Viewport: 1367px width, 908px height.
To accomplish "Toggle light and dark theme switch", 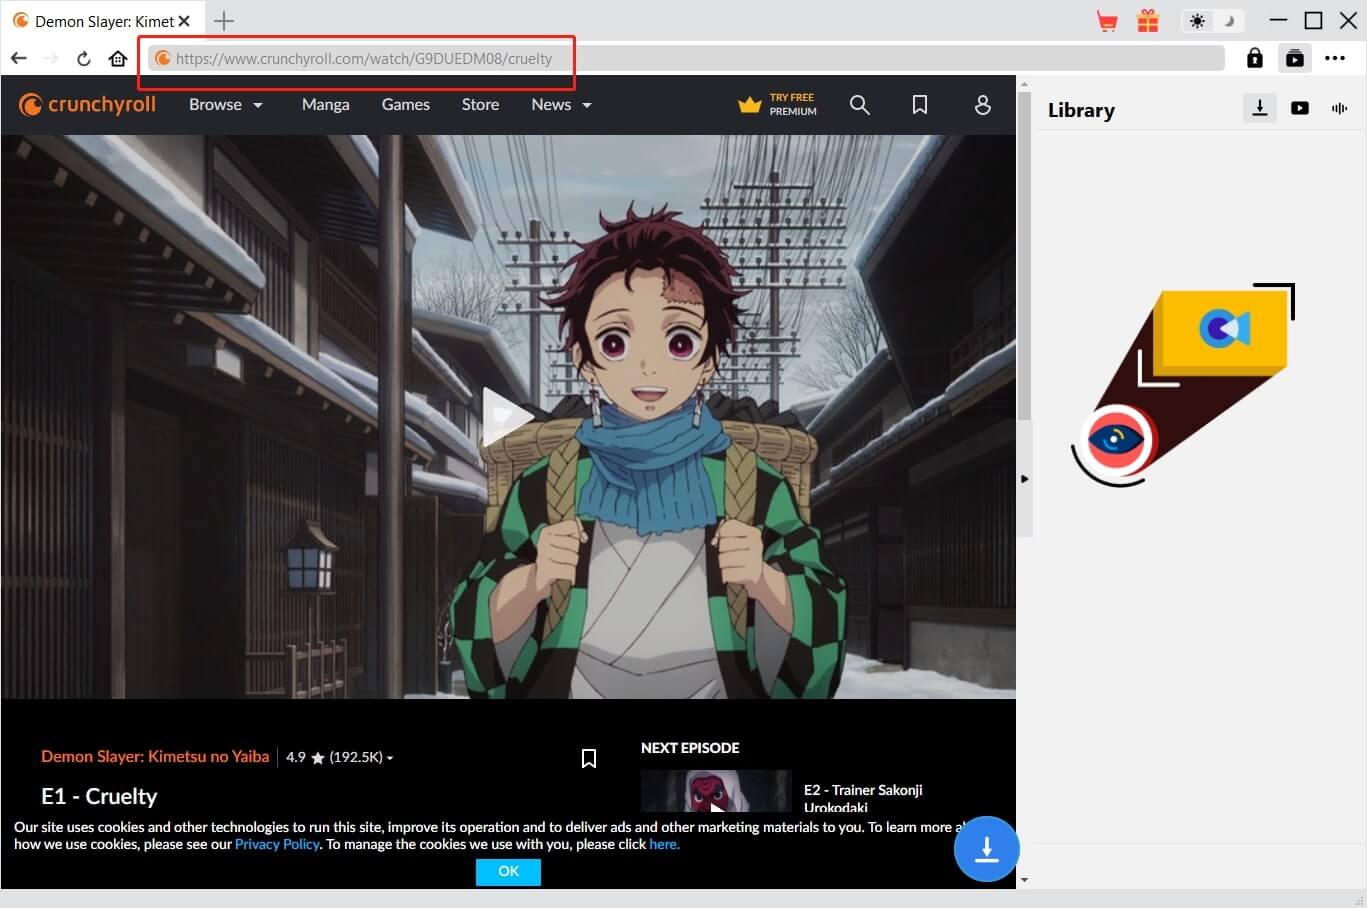I will (1211, 21).
